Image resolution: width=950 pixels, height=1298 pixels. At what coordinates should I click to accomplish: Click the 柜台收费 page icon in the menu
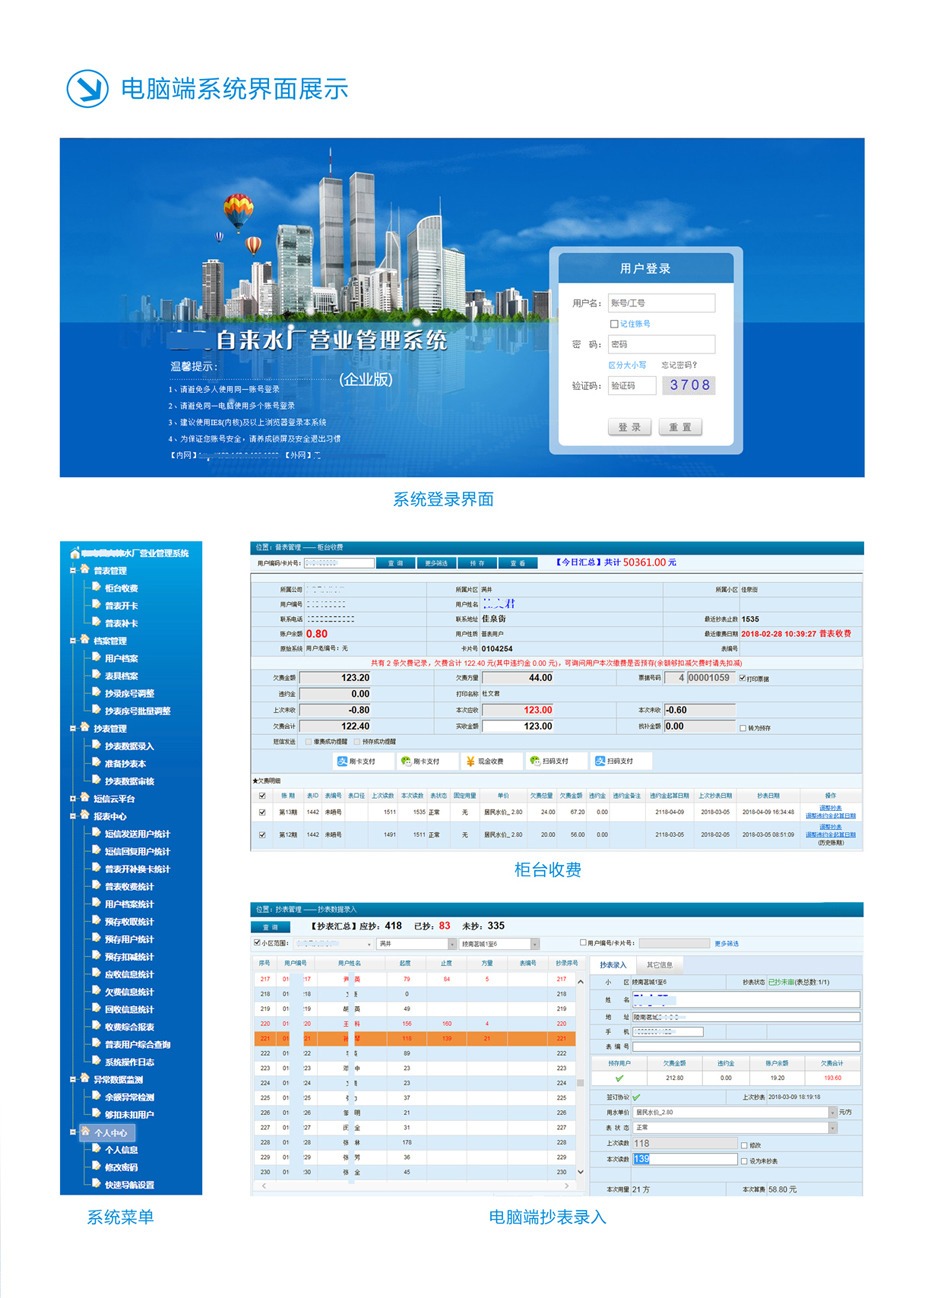pyautogui.click(x=96, y=588)
